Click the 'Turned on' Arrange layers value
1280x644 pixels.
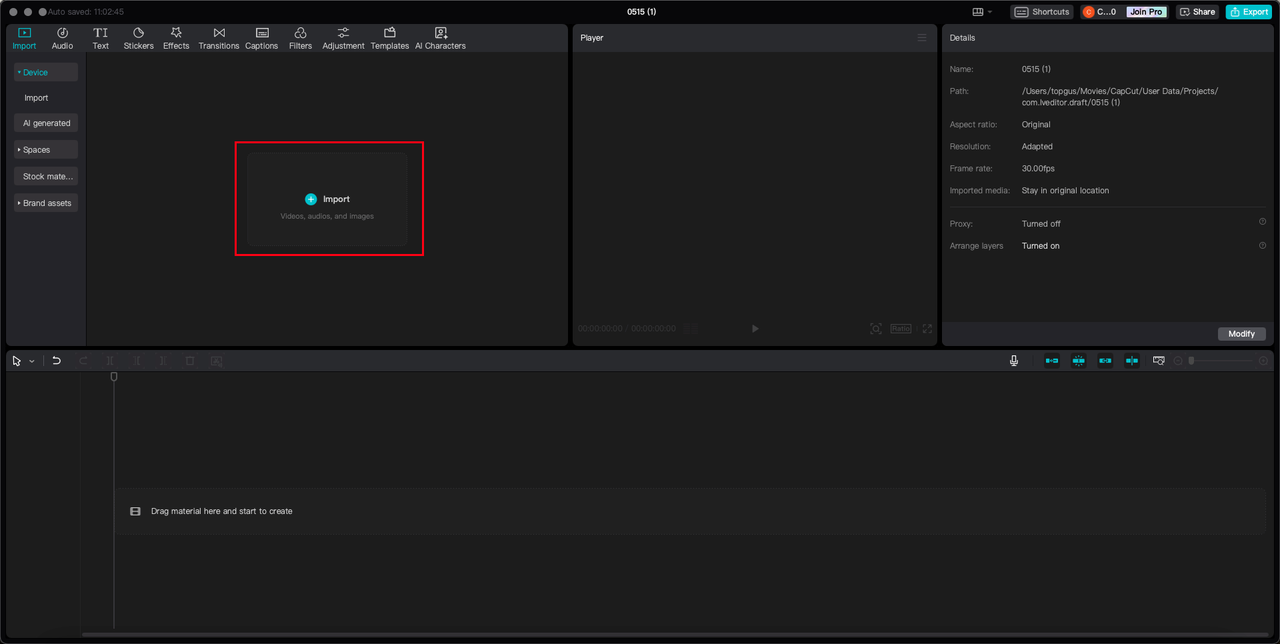pyautogui.click(x=1041, y=245)
